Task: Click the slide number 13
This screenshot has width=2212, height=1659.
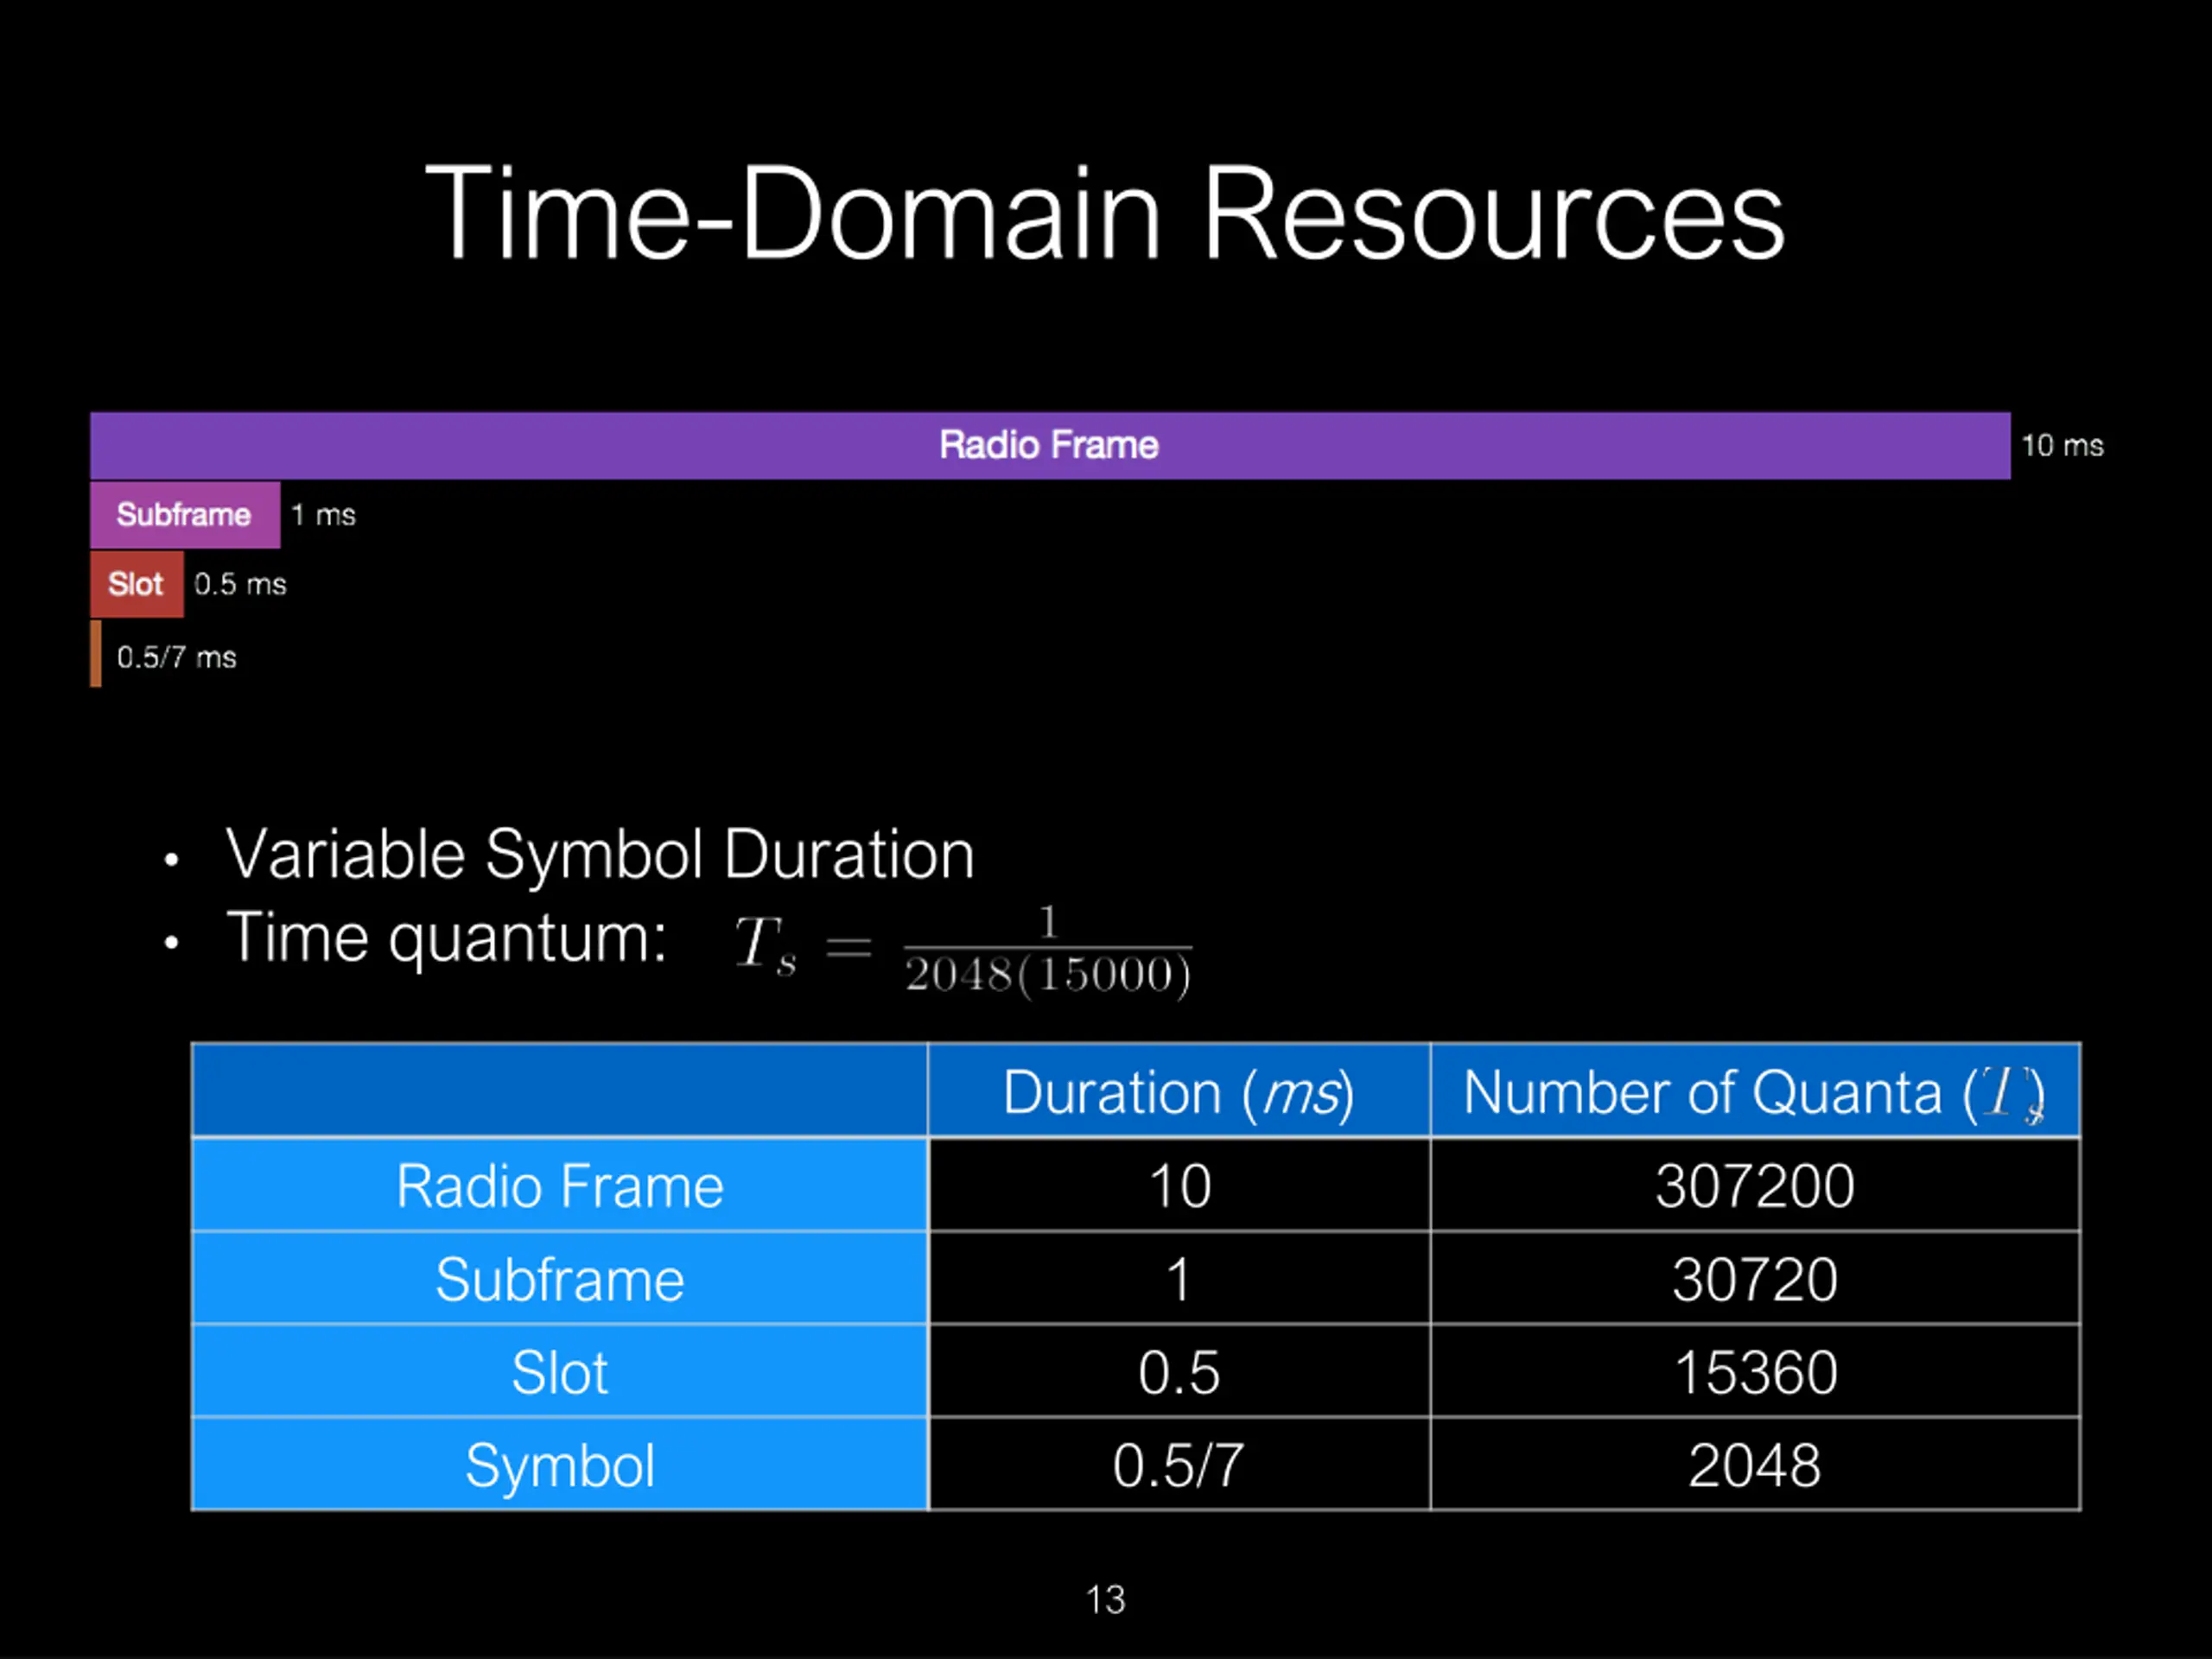Action: pos(1105,1599)
